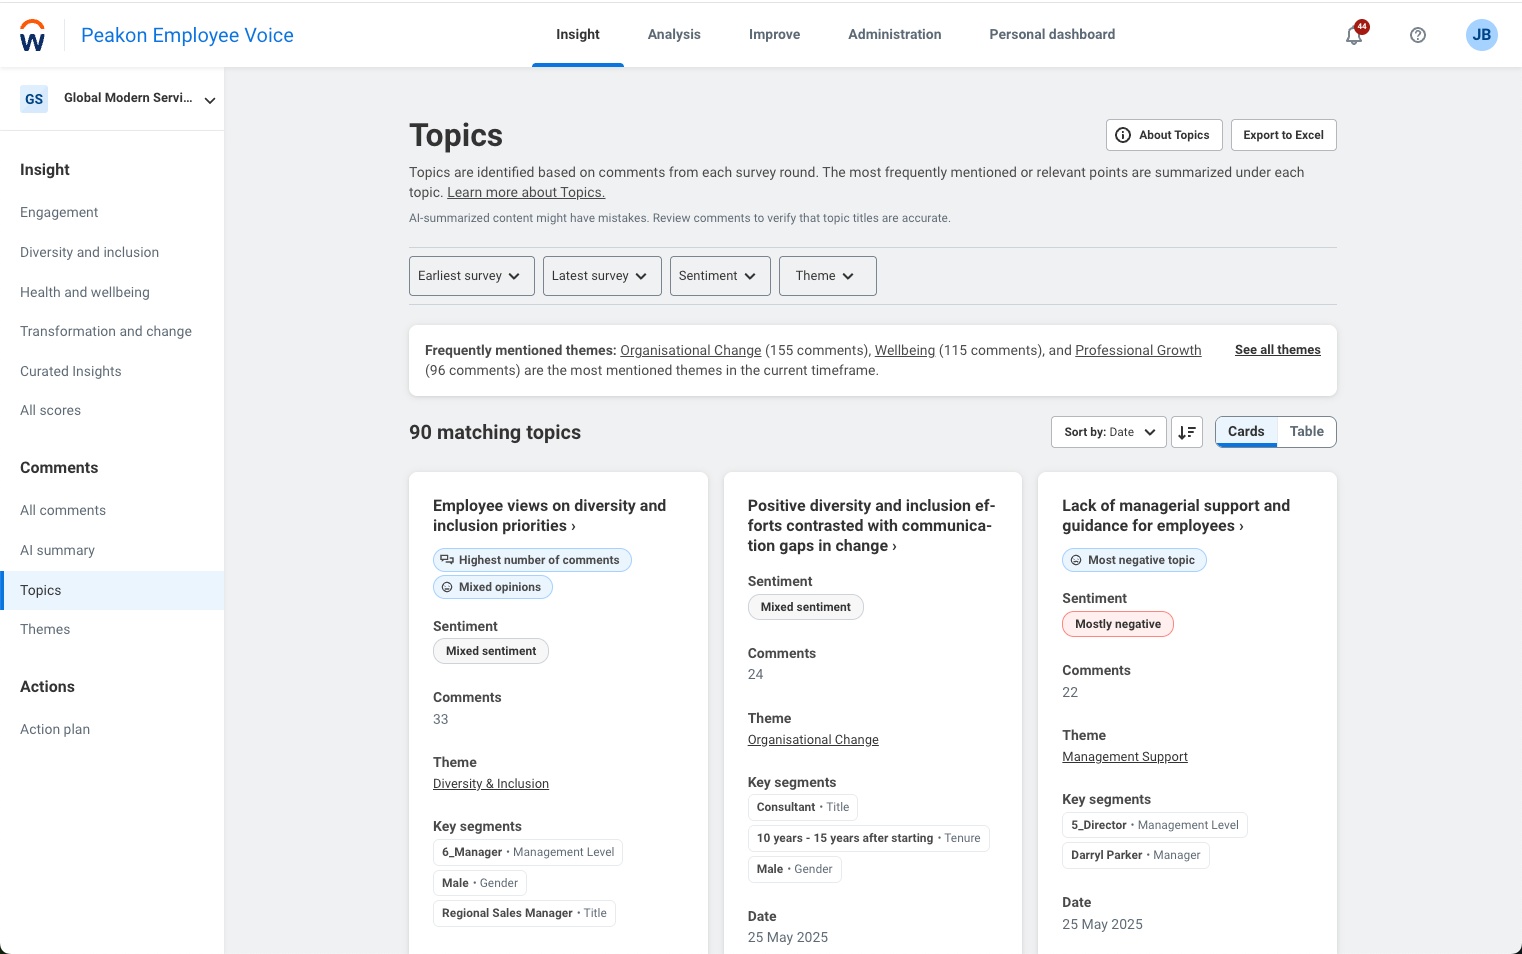Screen dimensions: 1522x954
Task: Expand the Sort by Date dropdown
Action: (1108, 432)
